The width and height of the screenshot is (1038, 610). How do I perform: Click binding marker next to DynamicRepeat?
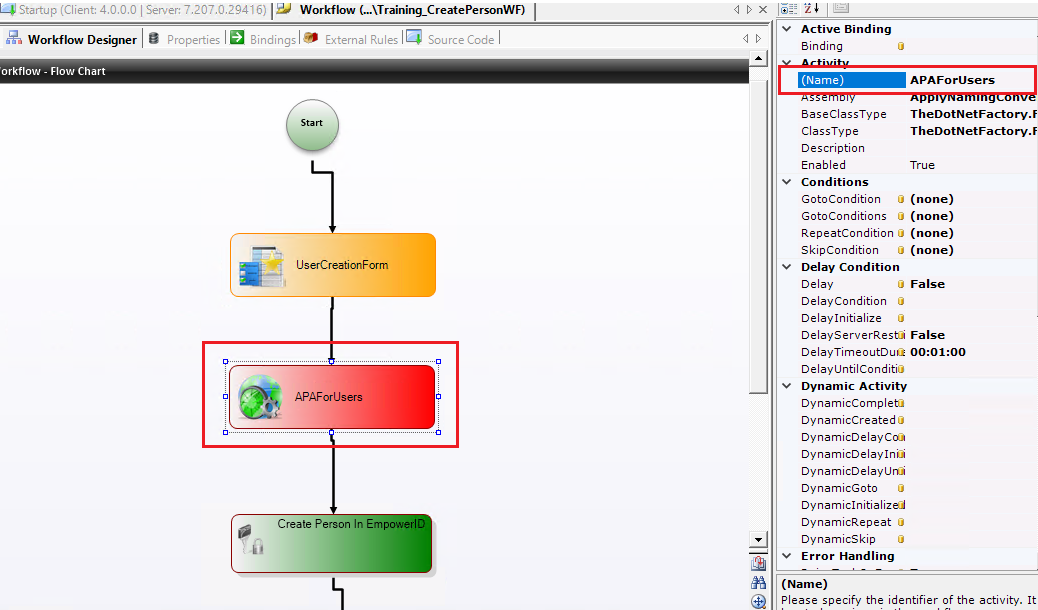tap(900, 523)
